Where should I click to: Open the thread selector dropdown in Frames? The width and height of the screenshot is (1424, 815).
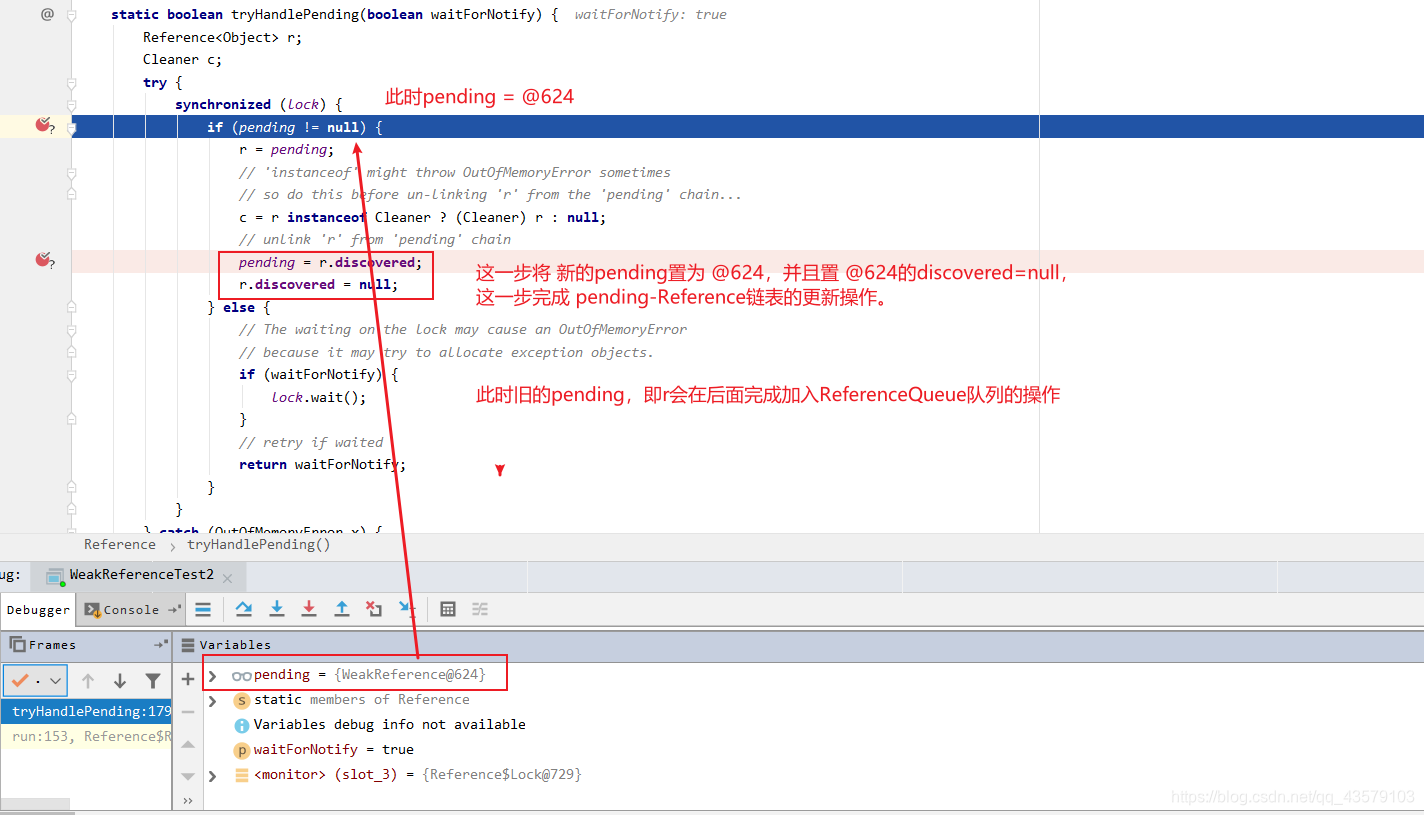(35, 681)
